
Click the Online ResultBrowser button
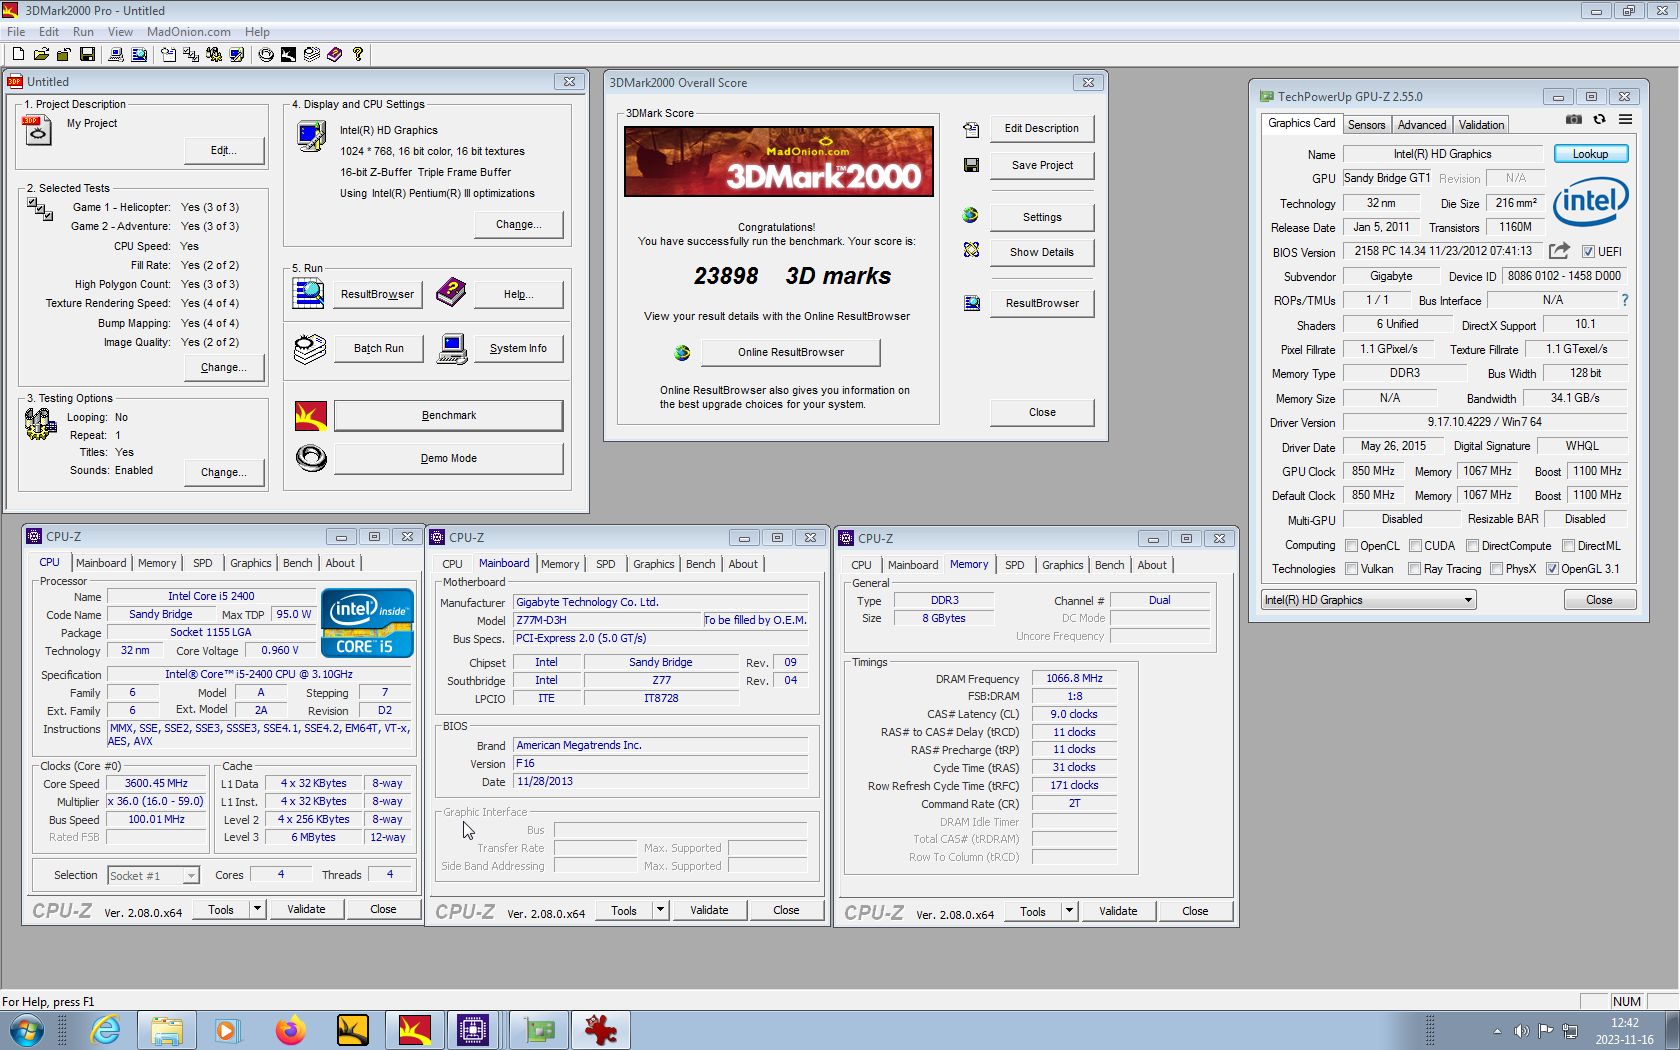click(x=790, y=352)
